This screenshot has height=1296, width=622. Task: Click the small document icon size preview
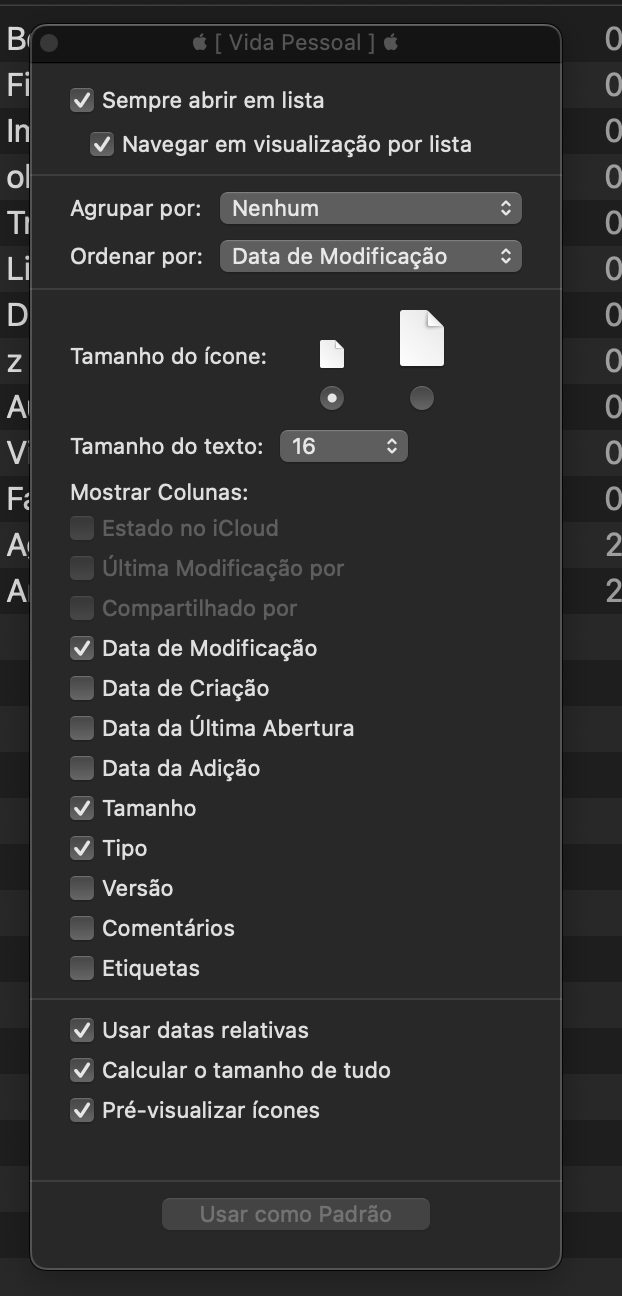coord(332,354)
